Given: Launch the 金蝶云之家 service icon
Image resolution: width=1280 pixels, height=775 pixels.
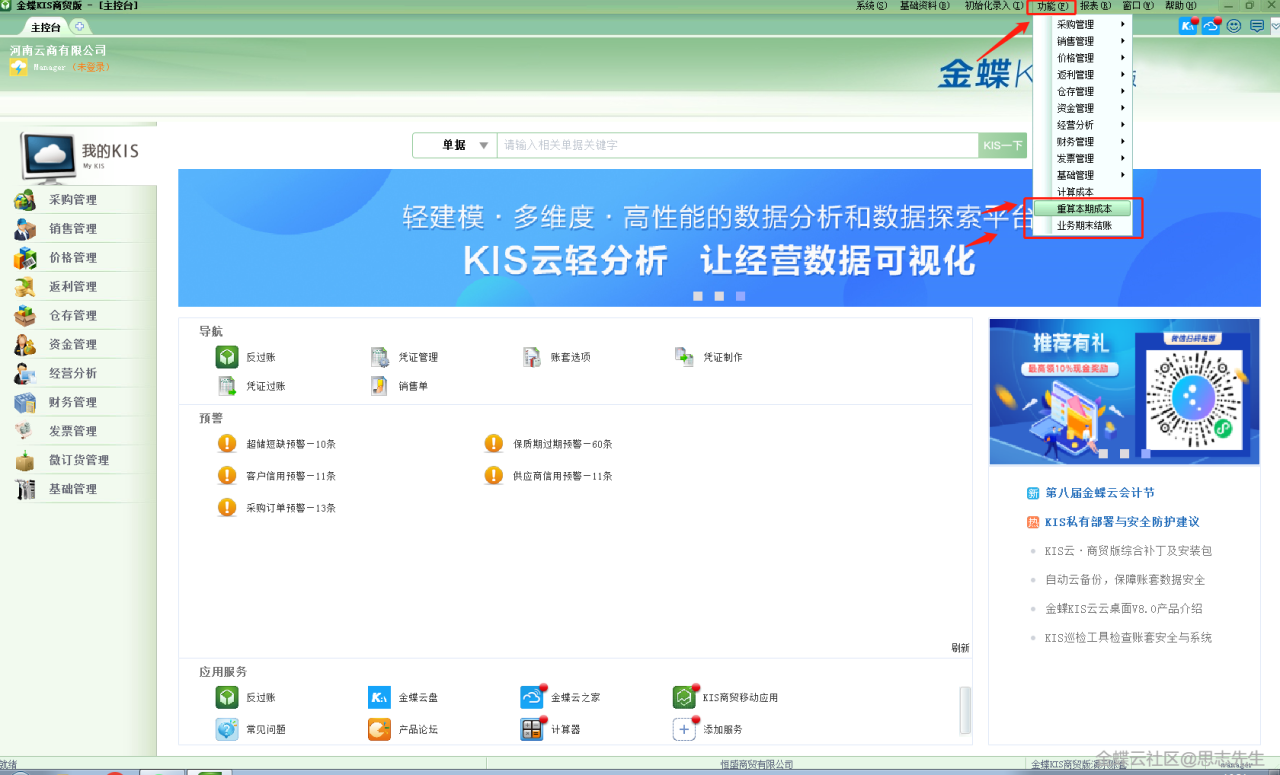Looking at the screenshot, I should point(532,698).
